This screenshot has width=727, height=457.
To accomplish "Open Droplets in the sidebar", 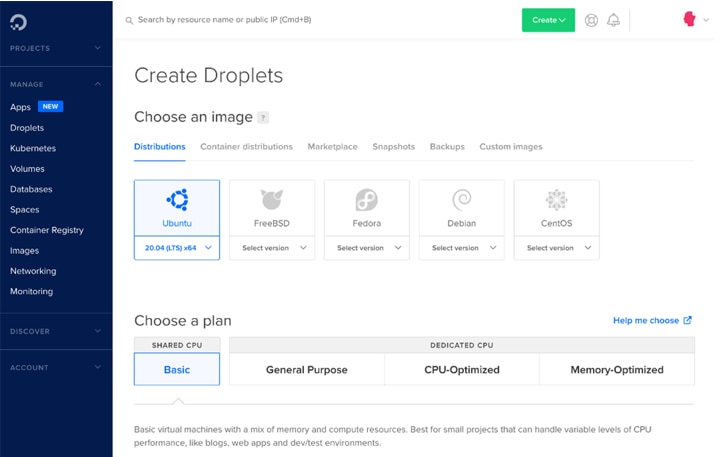I will pyautogui.click(x=27, y=128).
